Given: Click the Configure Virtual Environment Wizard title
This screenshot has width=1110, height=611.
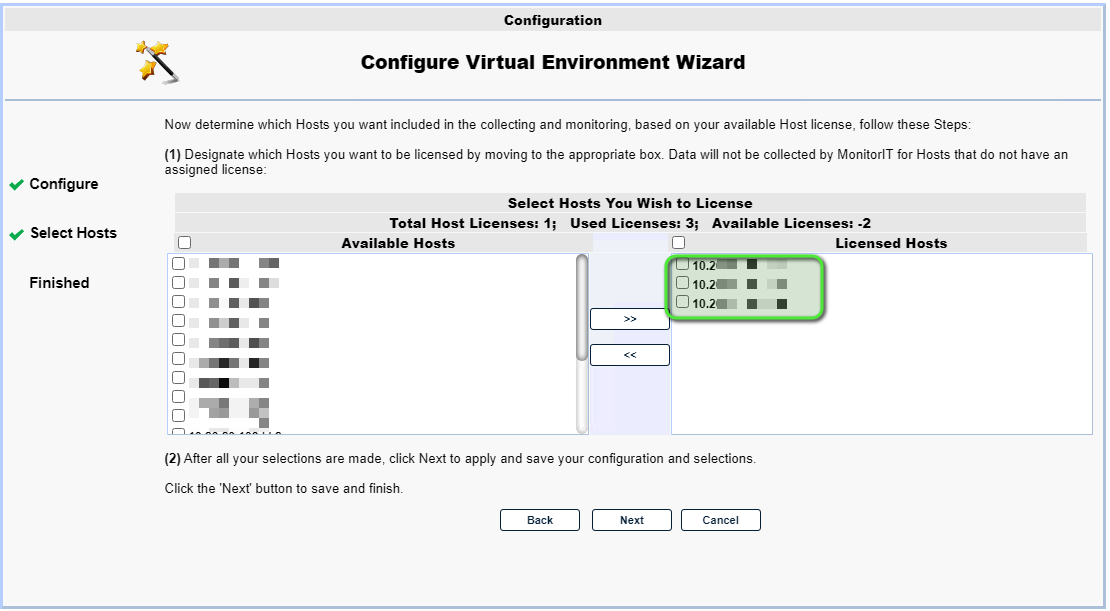Looking at the screenshot, I should [x=553, y=62].
